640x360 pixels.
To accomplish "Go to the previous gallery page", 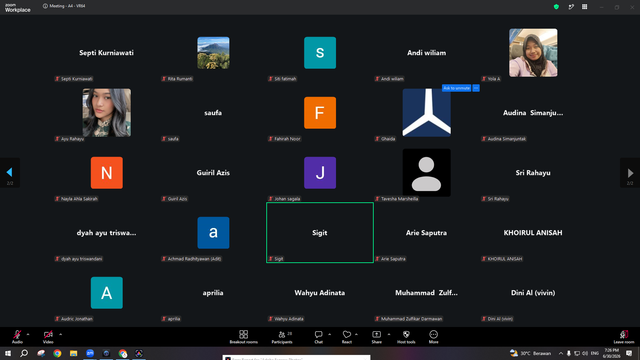I will (10, 173).
